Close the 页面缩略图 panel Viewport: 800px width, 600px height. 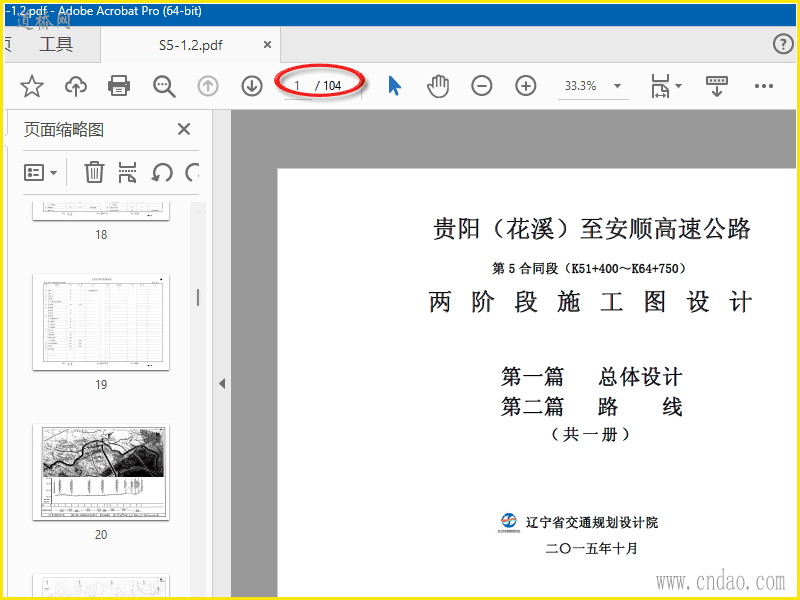click(184, 129)
